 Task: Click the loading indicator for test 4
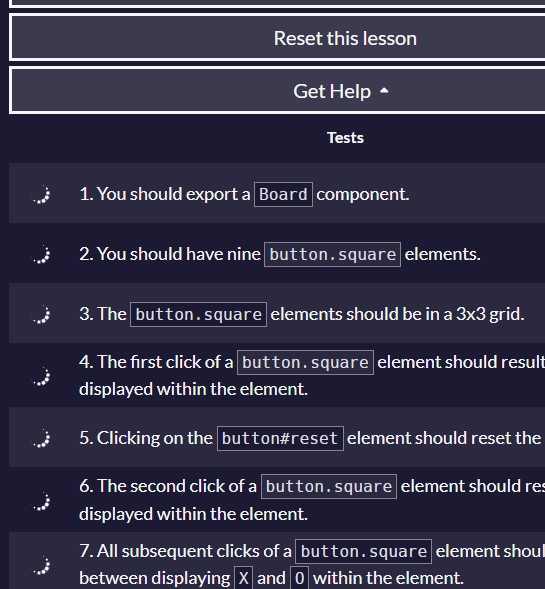[42, 377]
